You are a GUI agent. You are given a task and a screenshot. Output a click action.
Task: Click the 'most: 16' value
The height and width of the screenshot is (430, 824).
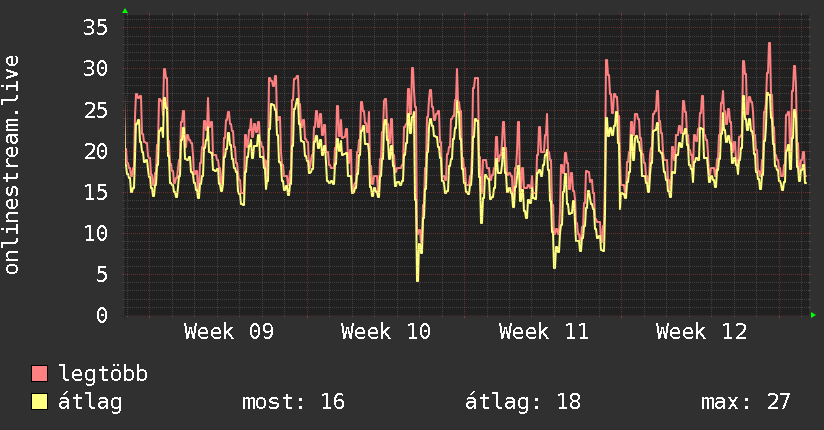click(293, 402)
